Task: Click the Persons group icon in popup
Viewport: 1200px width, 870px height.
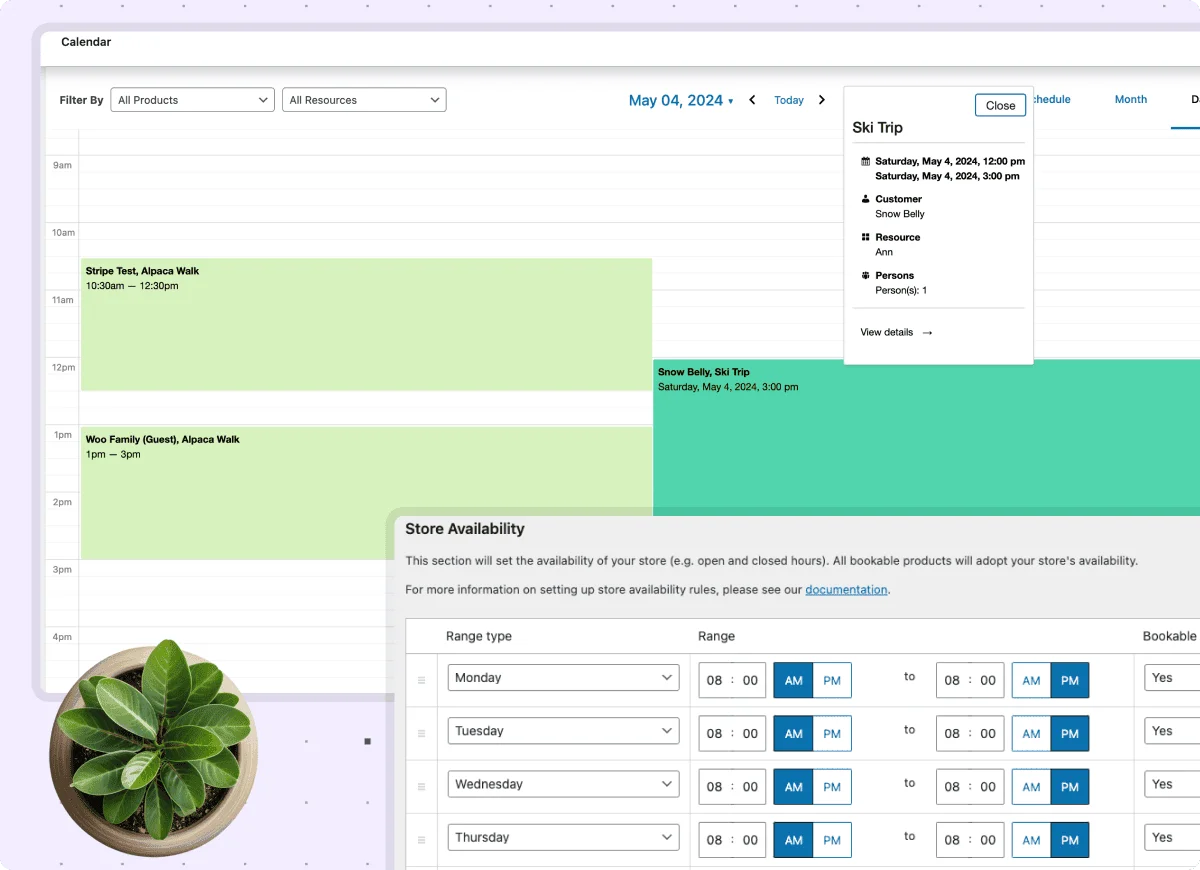Action: click(x=865, y=275)
